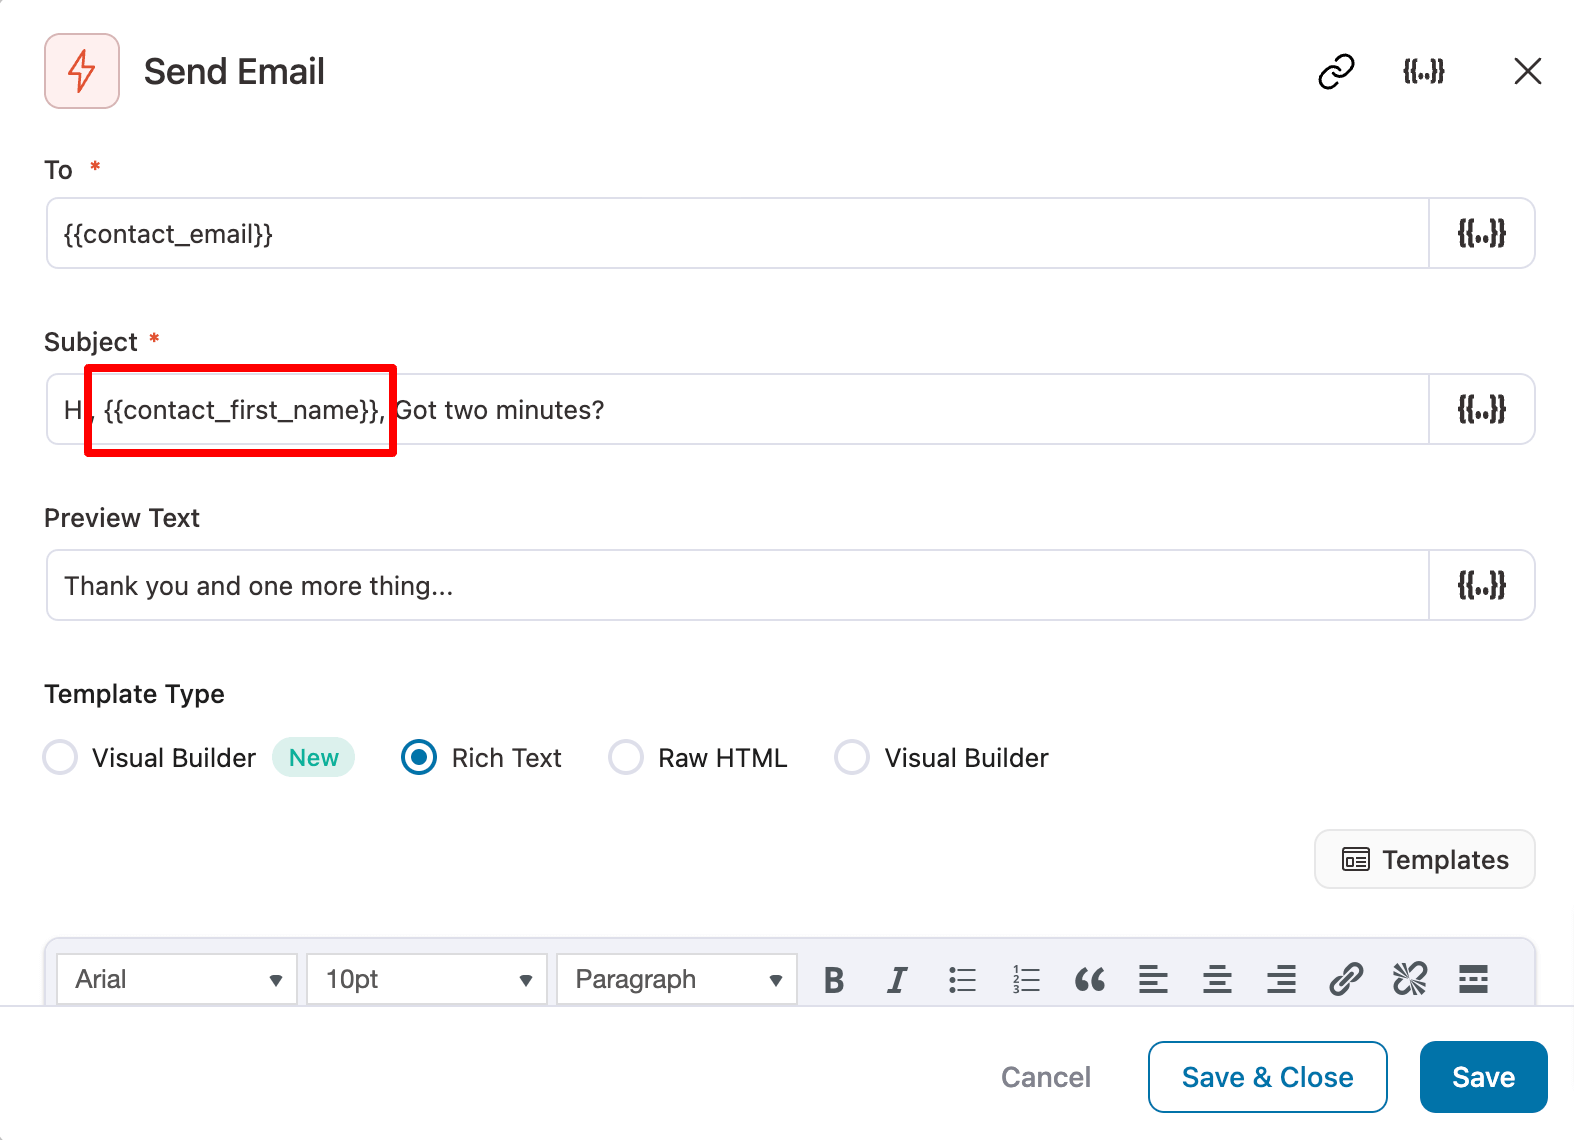Remove link with the unlink icon

tap(1410, 980)
